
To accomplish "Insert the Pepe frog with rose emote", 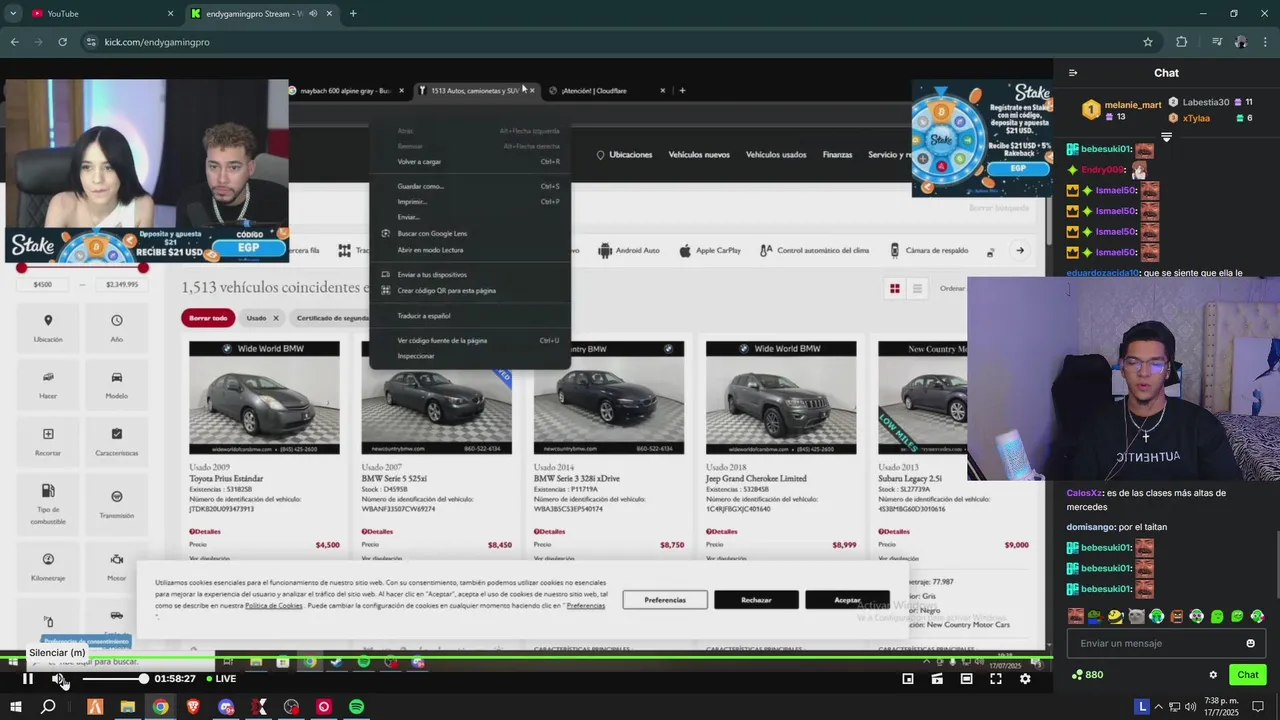I will tap(1095, 616).
